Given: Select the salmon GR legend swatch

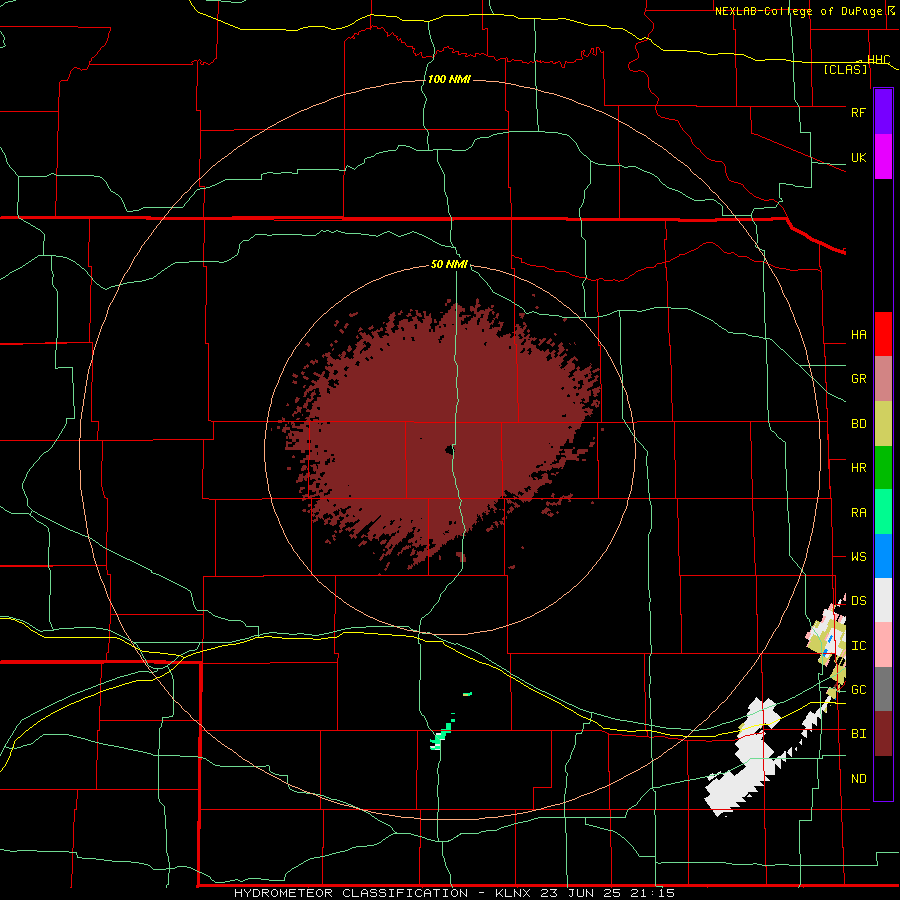Looking at the screenshot, I should click(883, 379).
